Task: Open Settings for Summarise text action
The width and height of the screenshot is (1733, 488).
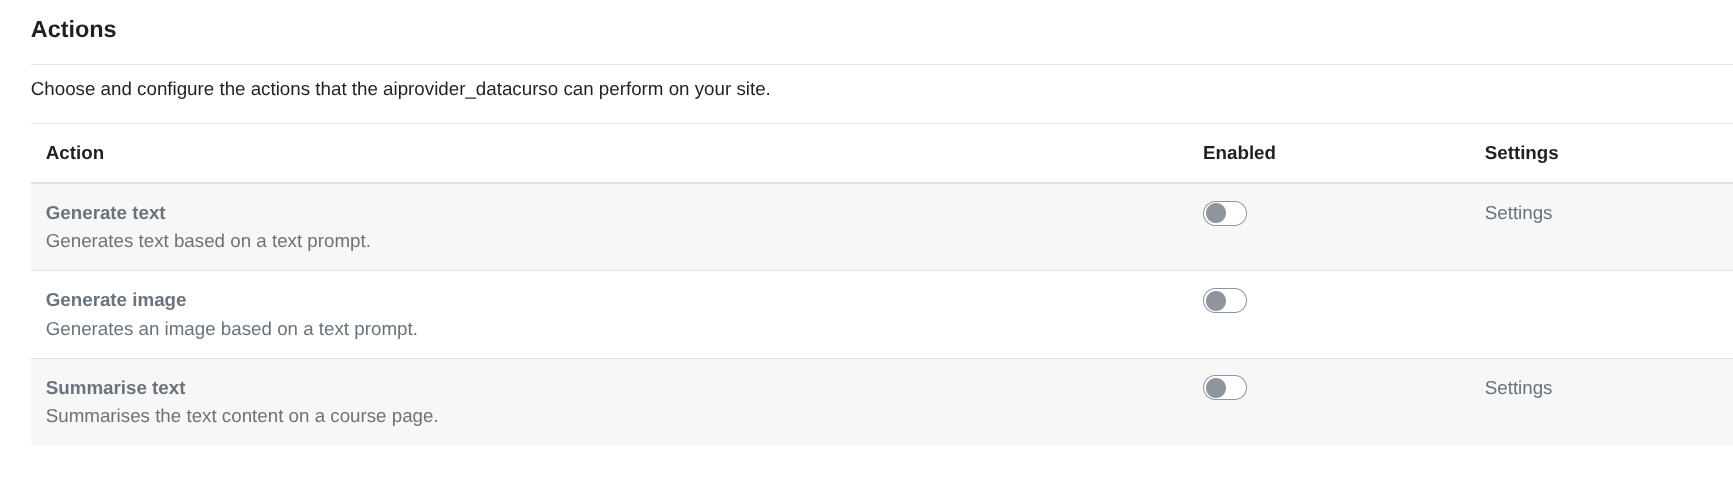Action: point(1517,388)
